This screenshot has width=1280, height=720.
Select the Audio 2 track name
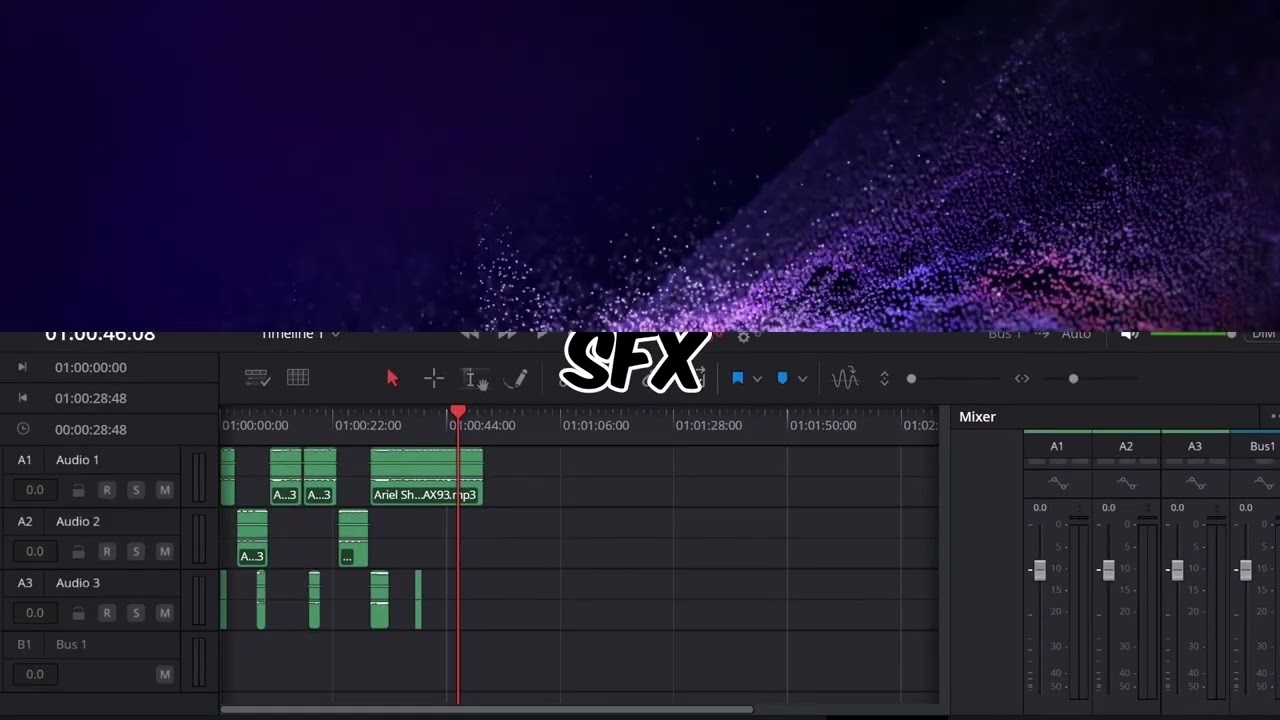(78, 521)
